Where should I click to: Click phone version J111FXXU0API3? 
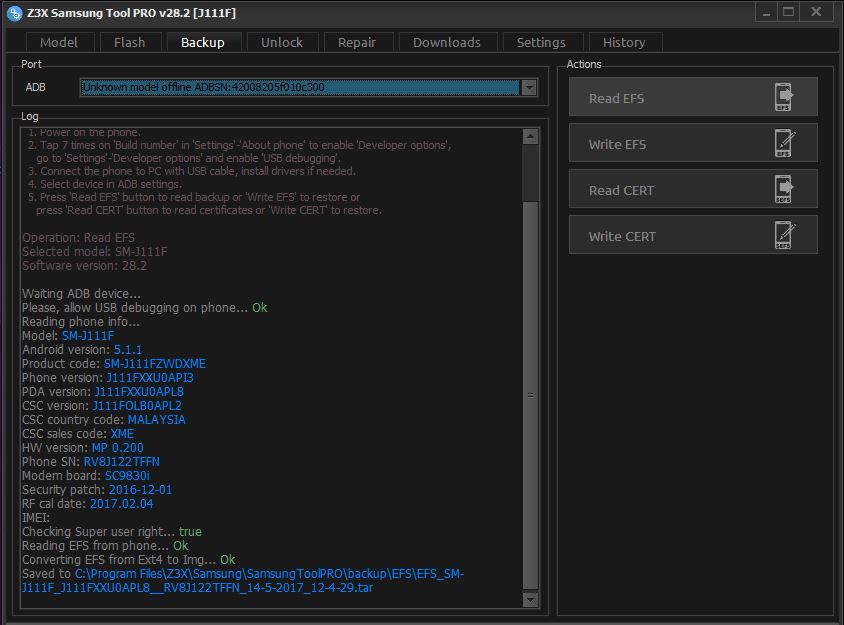pos(150,378)
